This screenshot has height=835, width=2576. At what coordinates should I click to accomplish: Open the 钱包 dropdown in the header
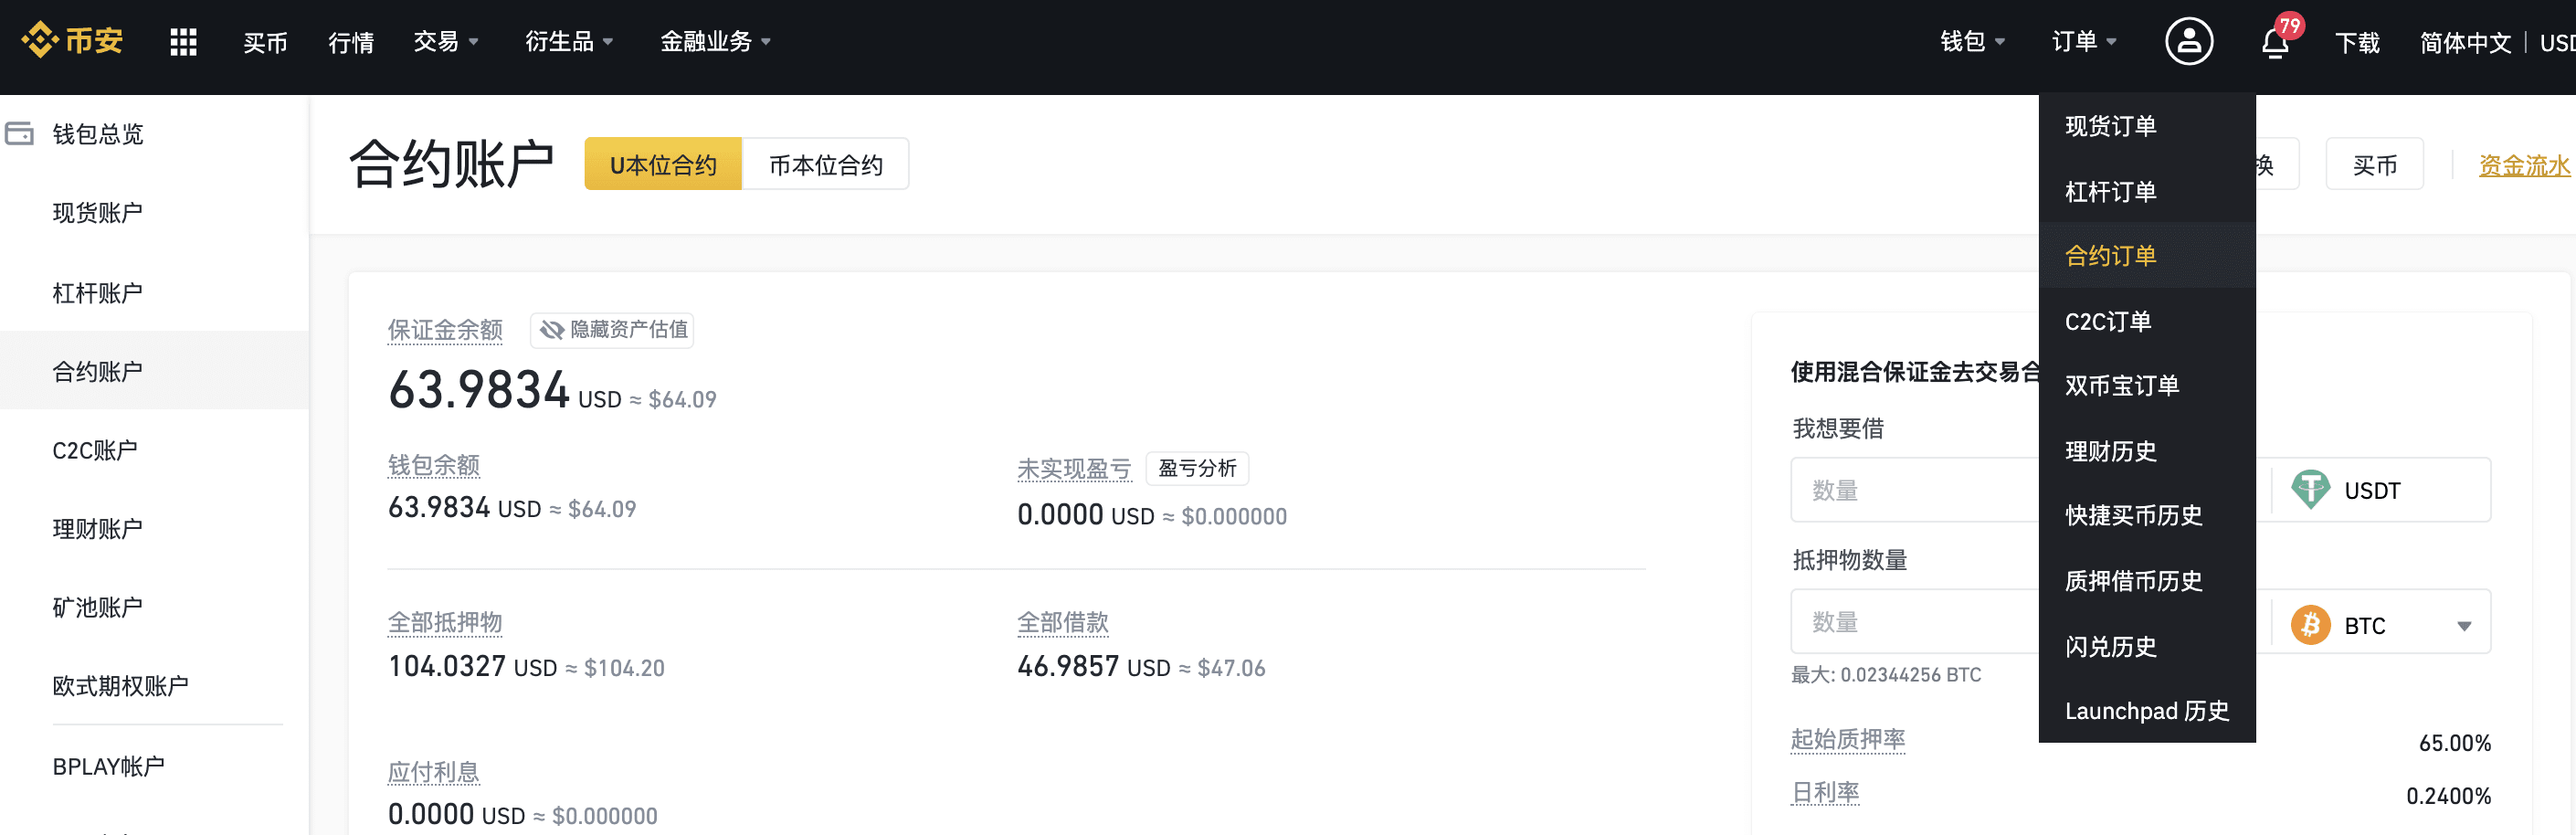point(1972,42)
